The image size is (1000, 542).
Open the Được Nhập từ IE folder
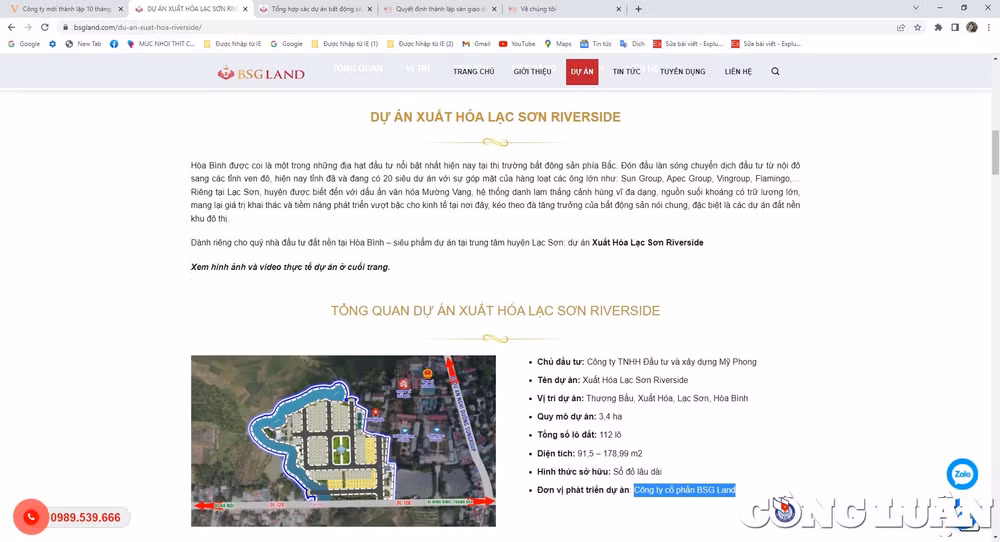tap(232, 44)
